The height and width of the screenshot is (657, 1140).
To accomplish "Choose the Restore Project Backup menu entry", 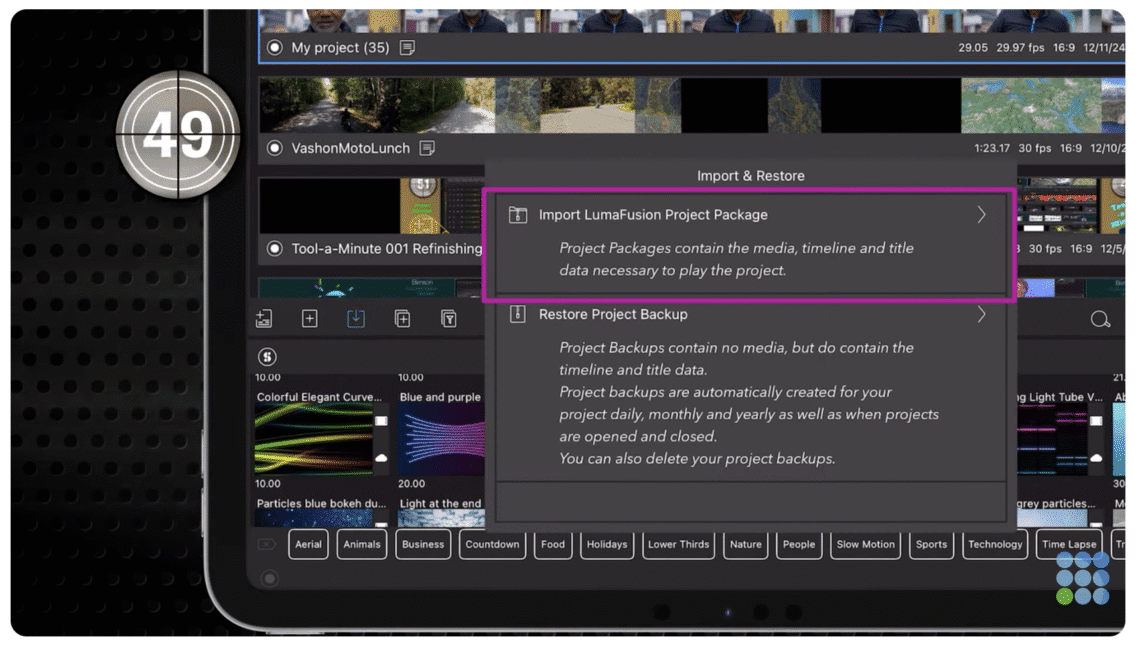I will coord(613,315).
